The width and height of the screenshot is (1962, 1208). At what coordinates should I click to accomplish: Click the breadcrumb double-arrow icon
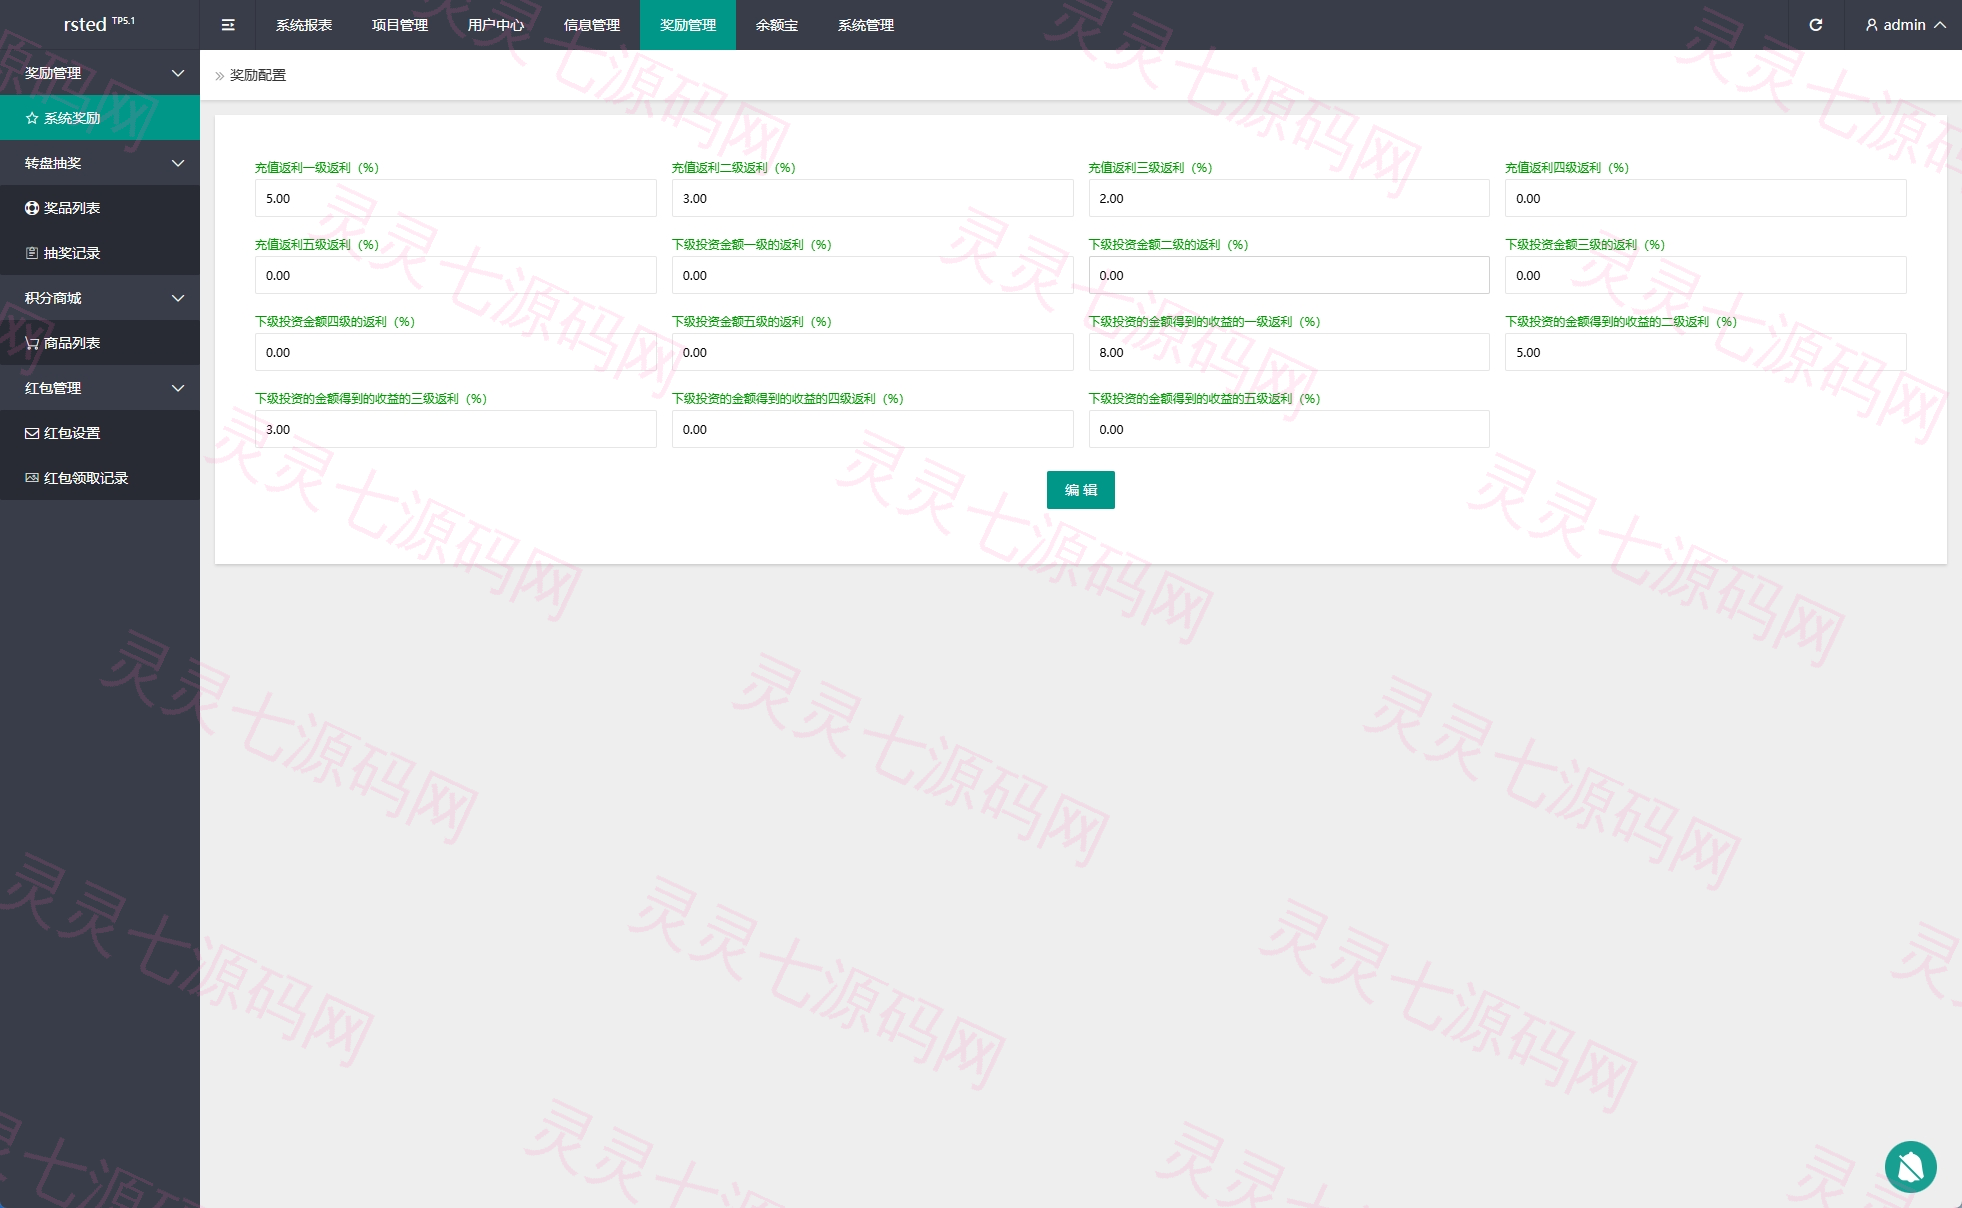pyautogui.click(x=220, y=76)
